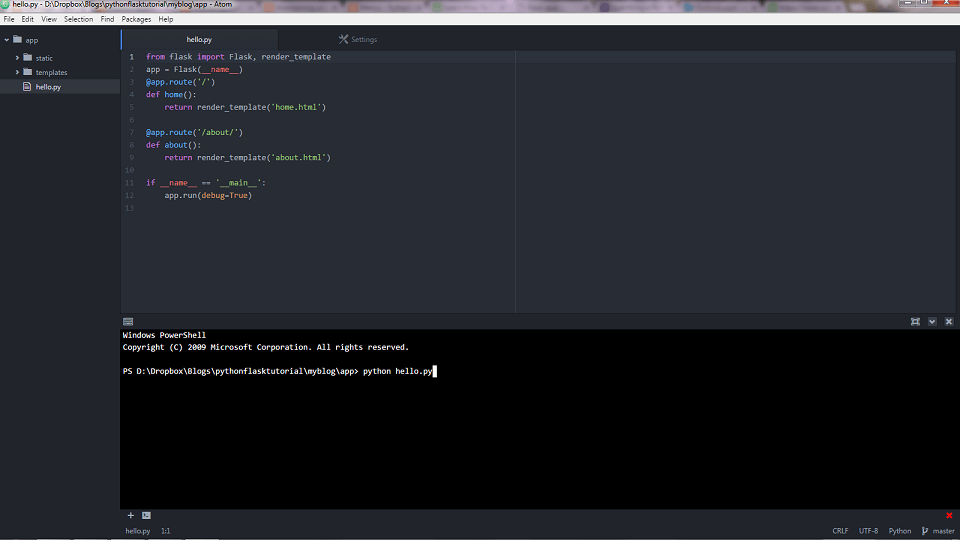Switch to the Settings tab
Image resolution: width=960 pixels, height=540 pixels.
358,40
